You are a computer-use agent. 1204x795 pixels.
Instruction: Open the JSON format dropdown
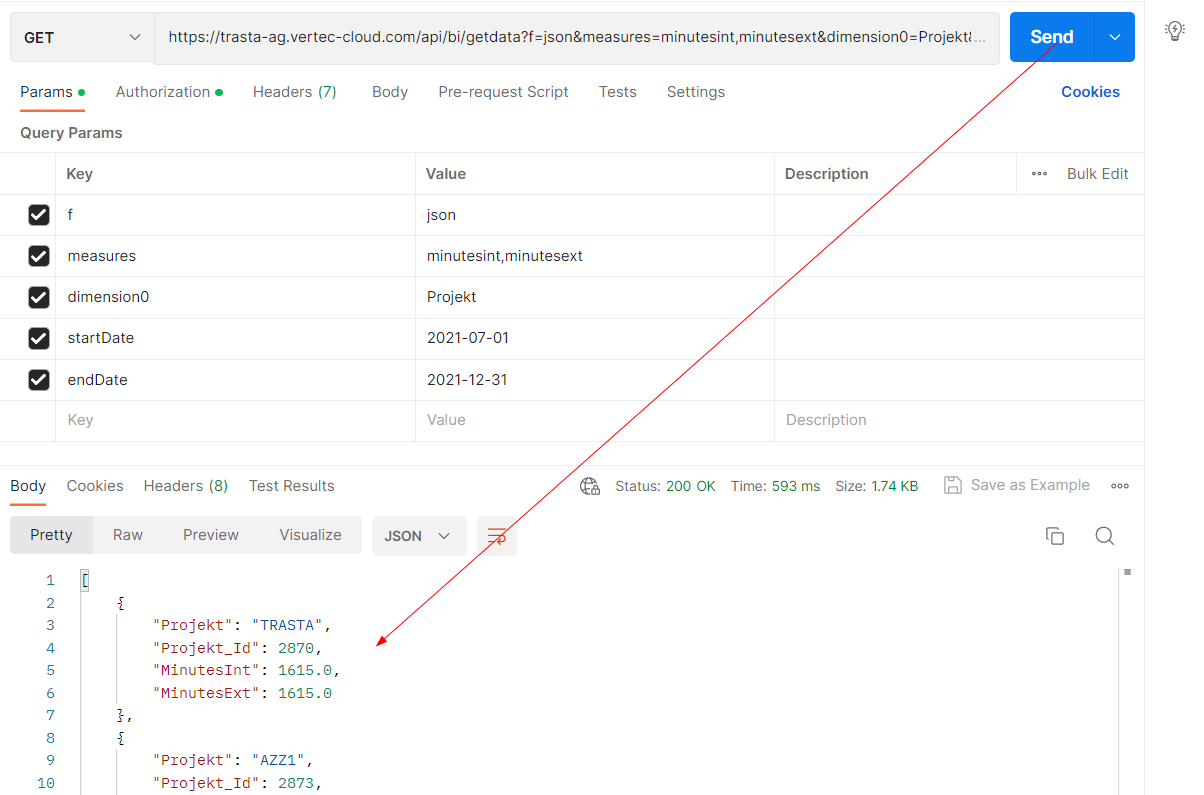pos(418,536)
